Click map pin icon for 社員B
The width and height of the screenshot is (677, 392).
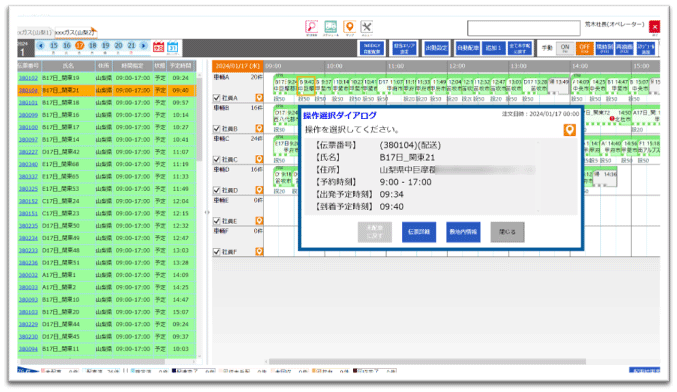coord(259,129)
